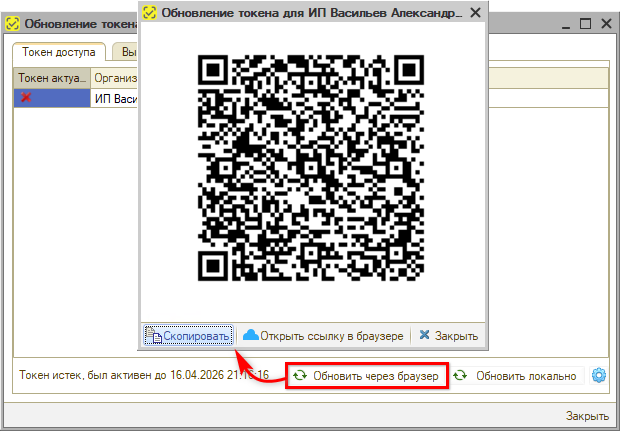Minimize the Обновление токена main window

pyautogui.click(x=559, y=23)
